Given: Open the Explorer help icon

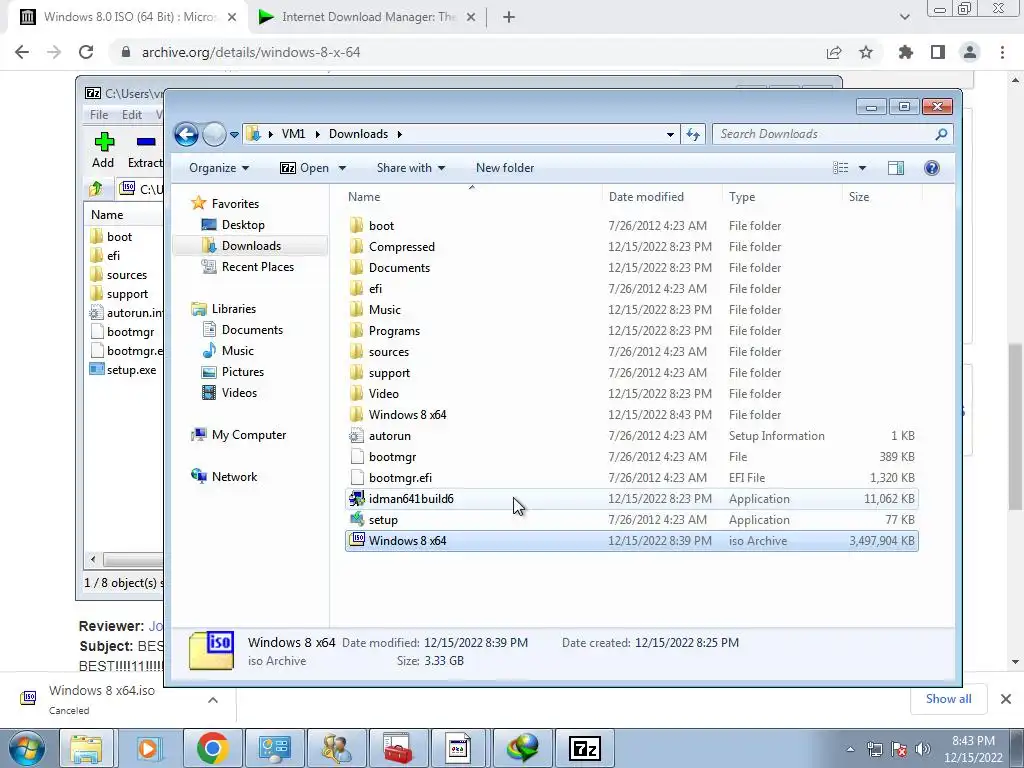Looking at the screenshot, I should pyautogui.click(x=932, y=168).
